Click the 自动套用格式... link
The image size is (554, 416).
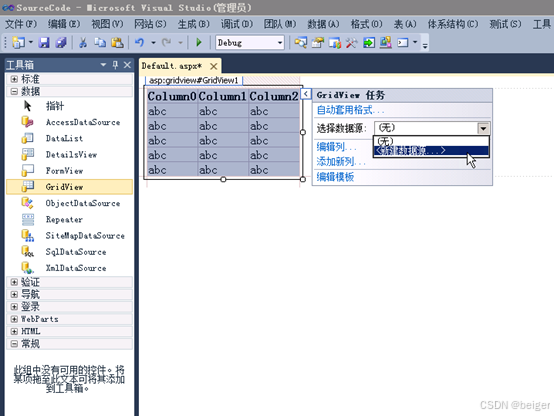[x=350, y=110]
